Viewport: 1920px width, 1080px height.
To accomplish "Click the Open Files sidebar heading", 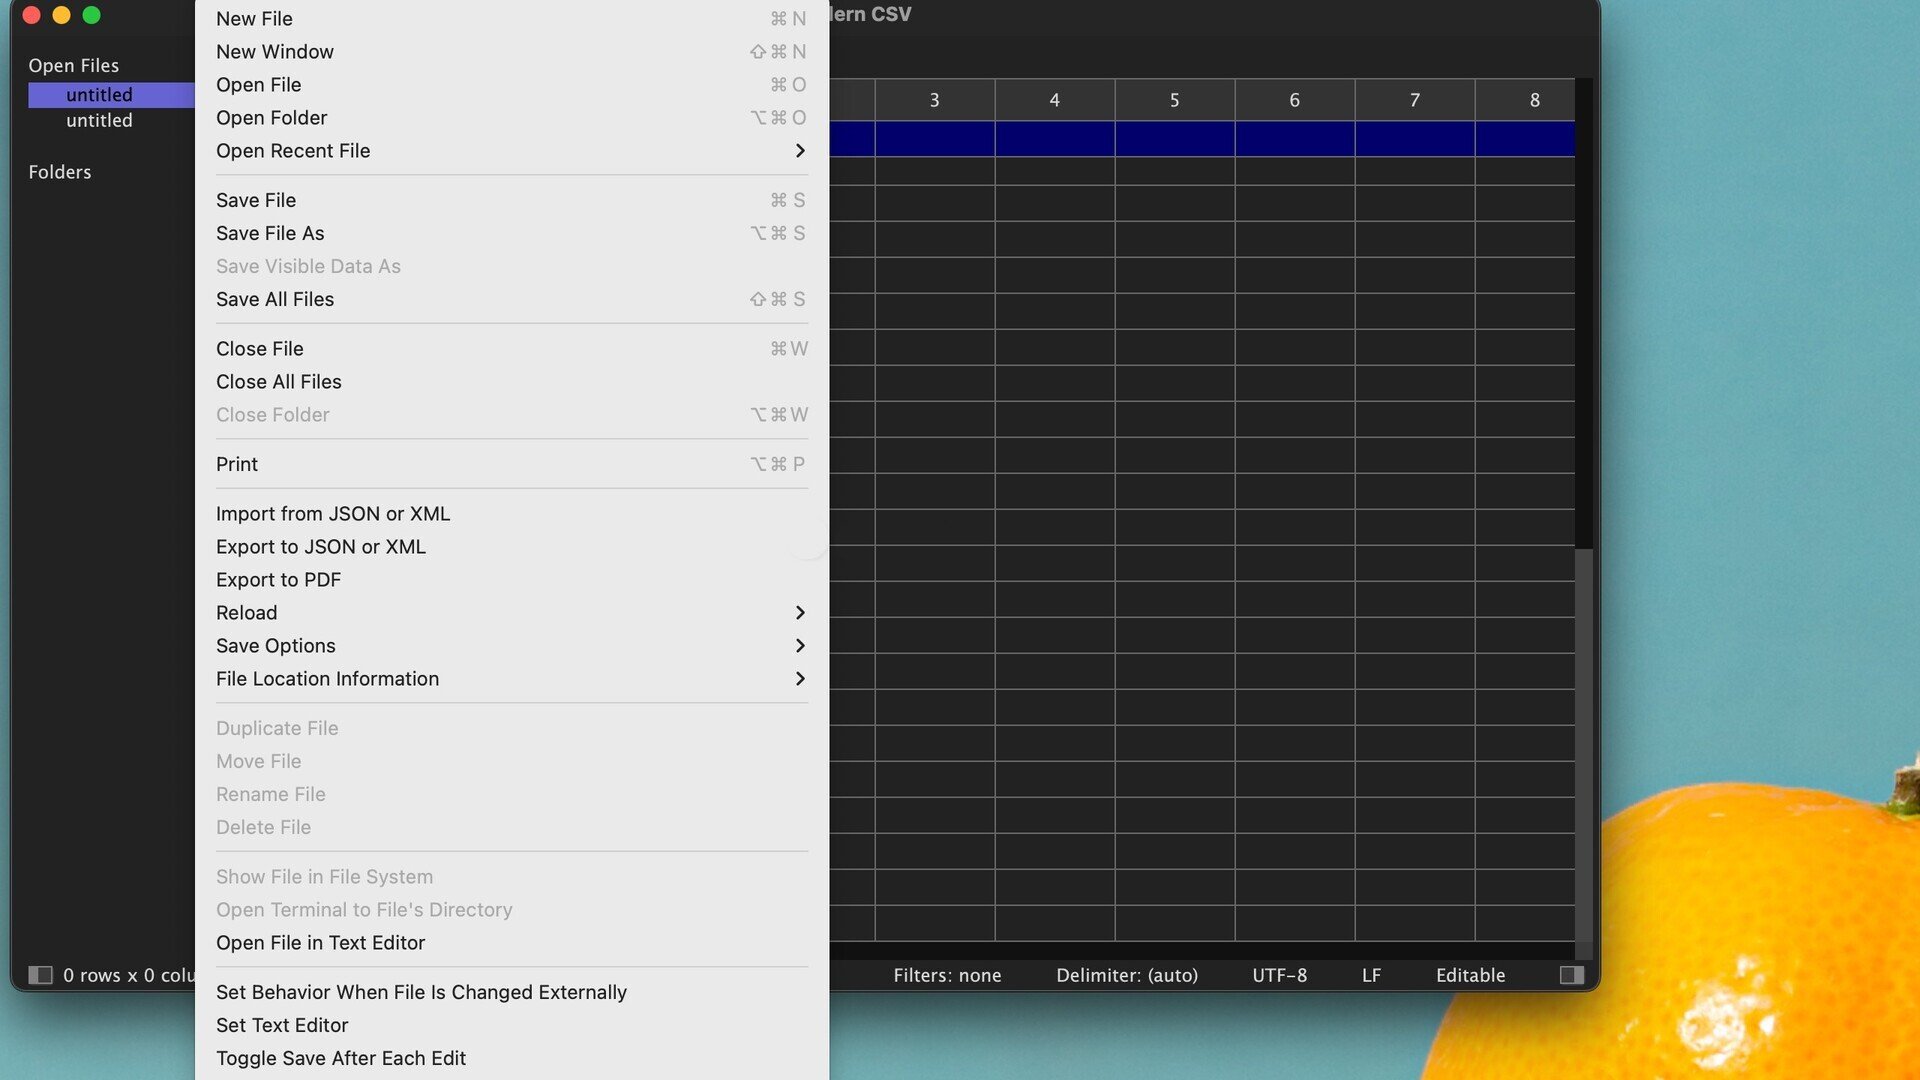I will 74,65.
